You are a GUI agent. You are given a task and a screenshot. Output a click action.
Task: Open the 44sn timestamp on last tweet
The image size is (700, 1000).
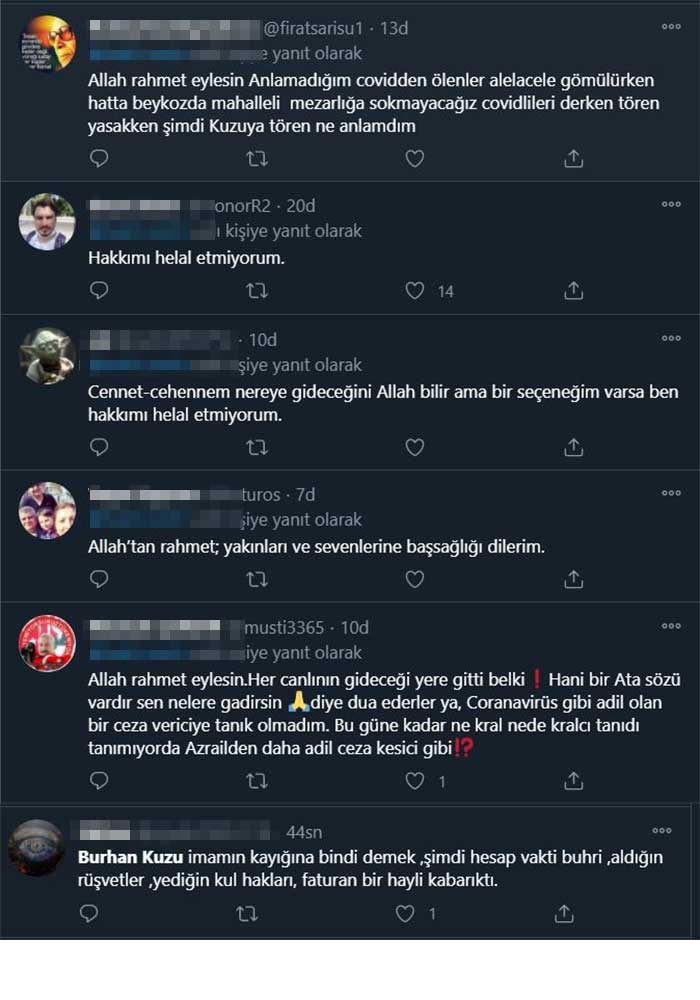pyautogui.click(x=304, y=832)
